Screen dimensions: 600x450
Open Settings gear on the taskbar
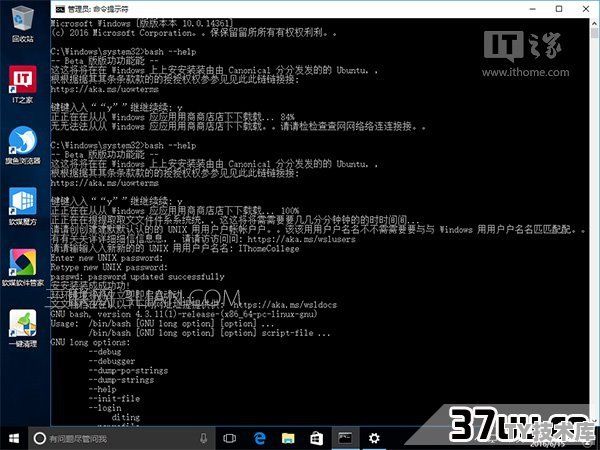[374, 438]
